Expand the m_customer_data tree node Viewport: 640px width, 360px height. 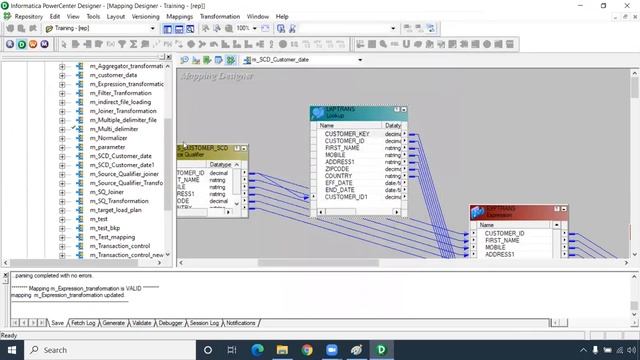[62, 75]
